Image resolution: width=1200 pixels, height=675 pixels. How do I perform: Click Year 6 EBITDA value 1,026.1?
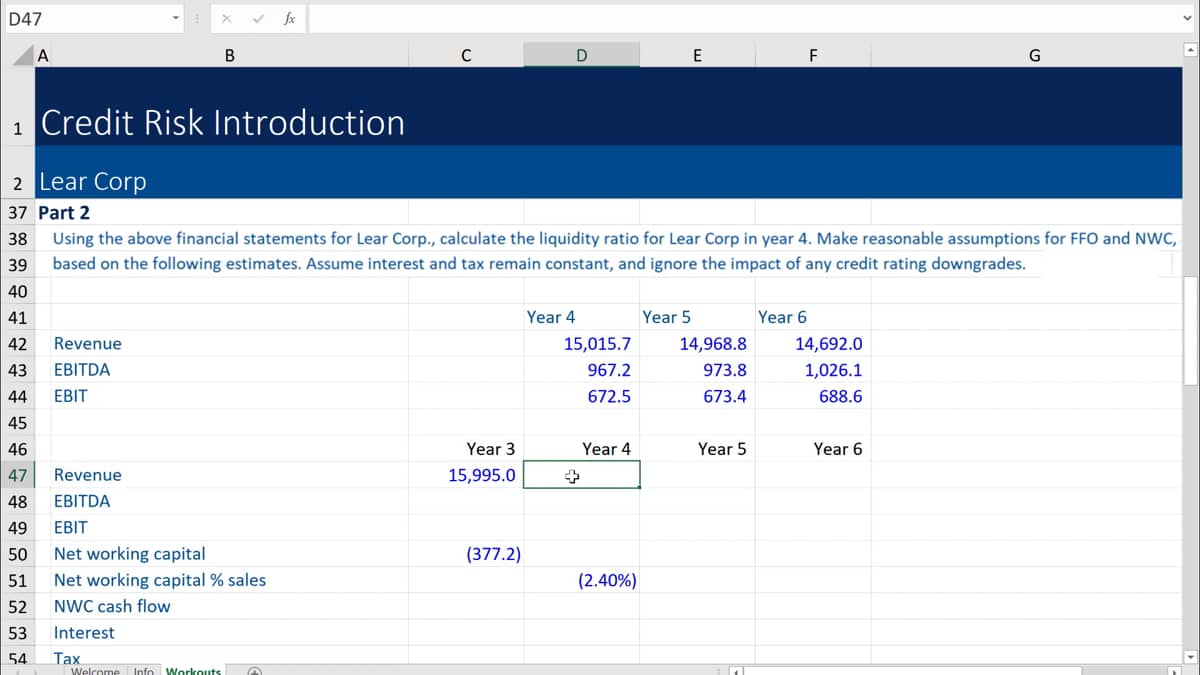click(x=833, y=369)
